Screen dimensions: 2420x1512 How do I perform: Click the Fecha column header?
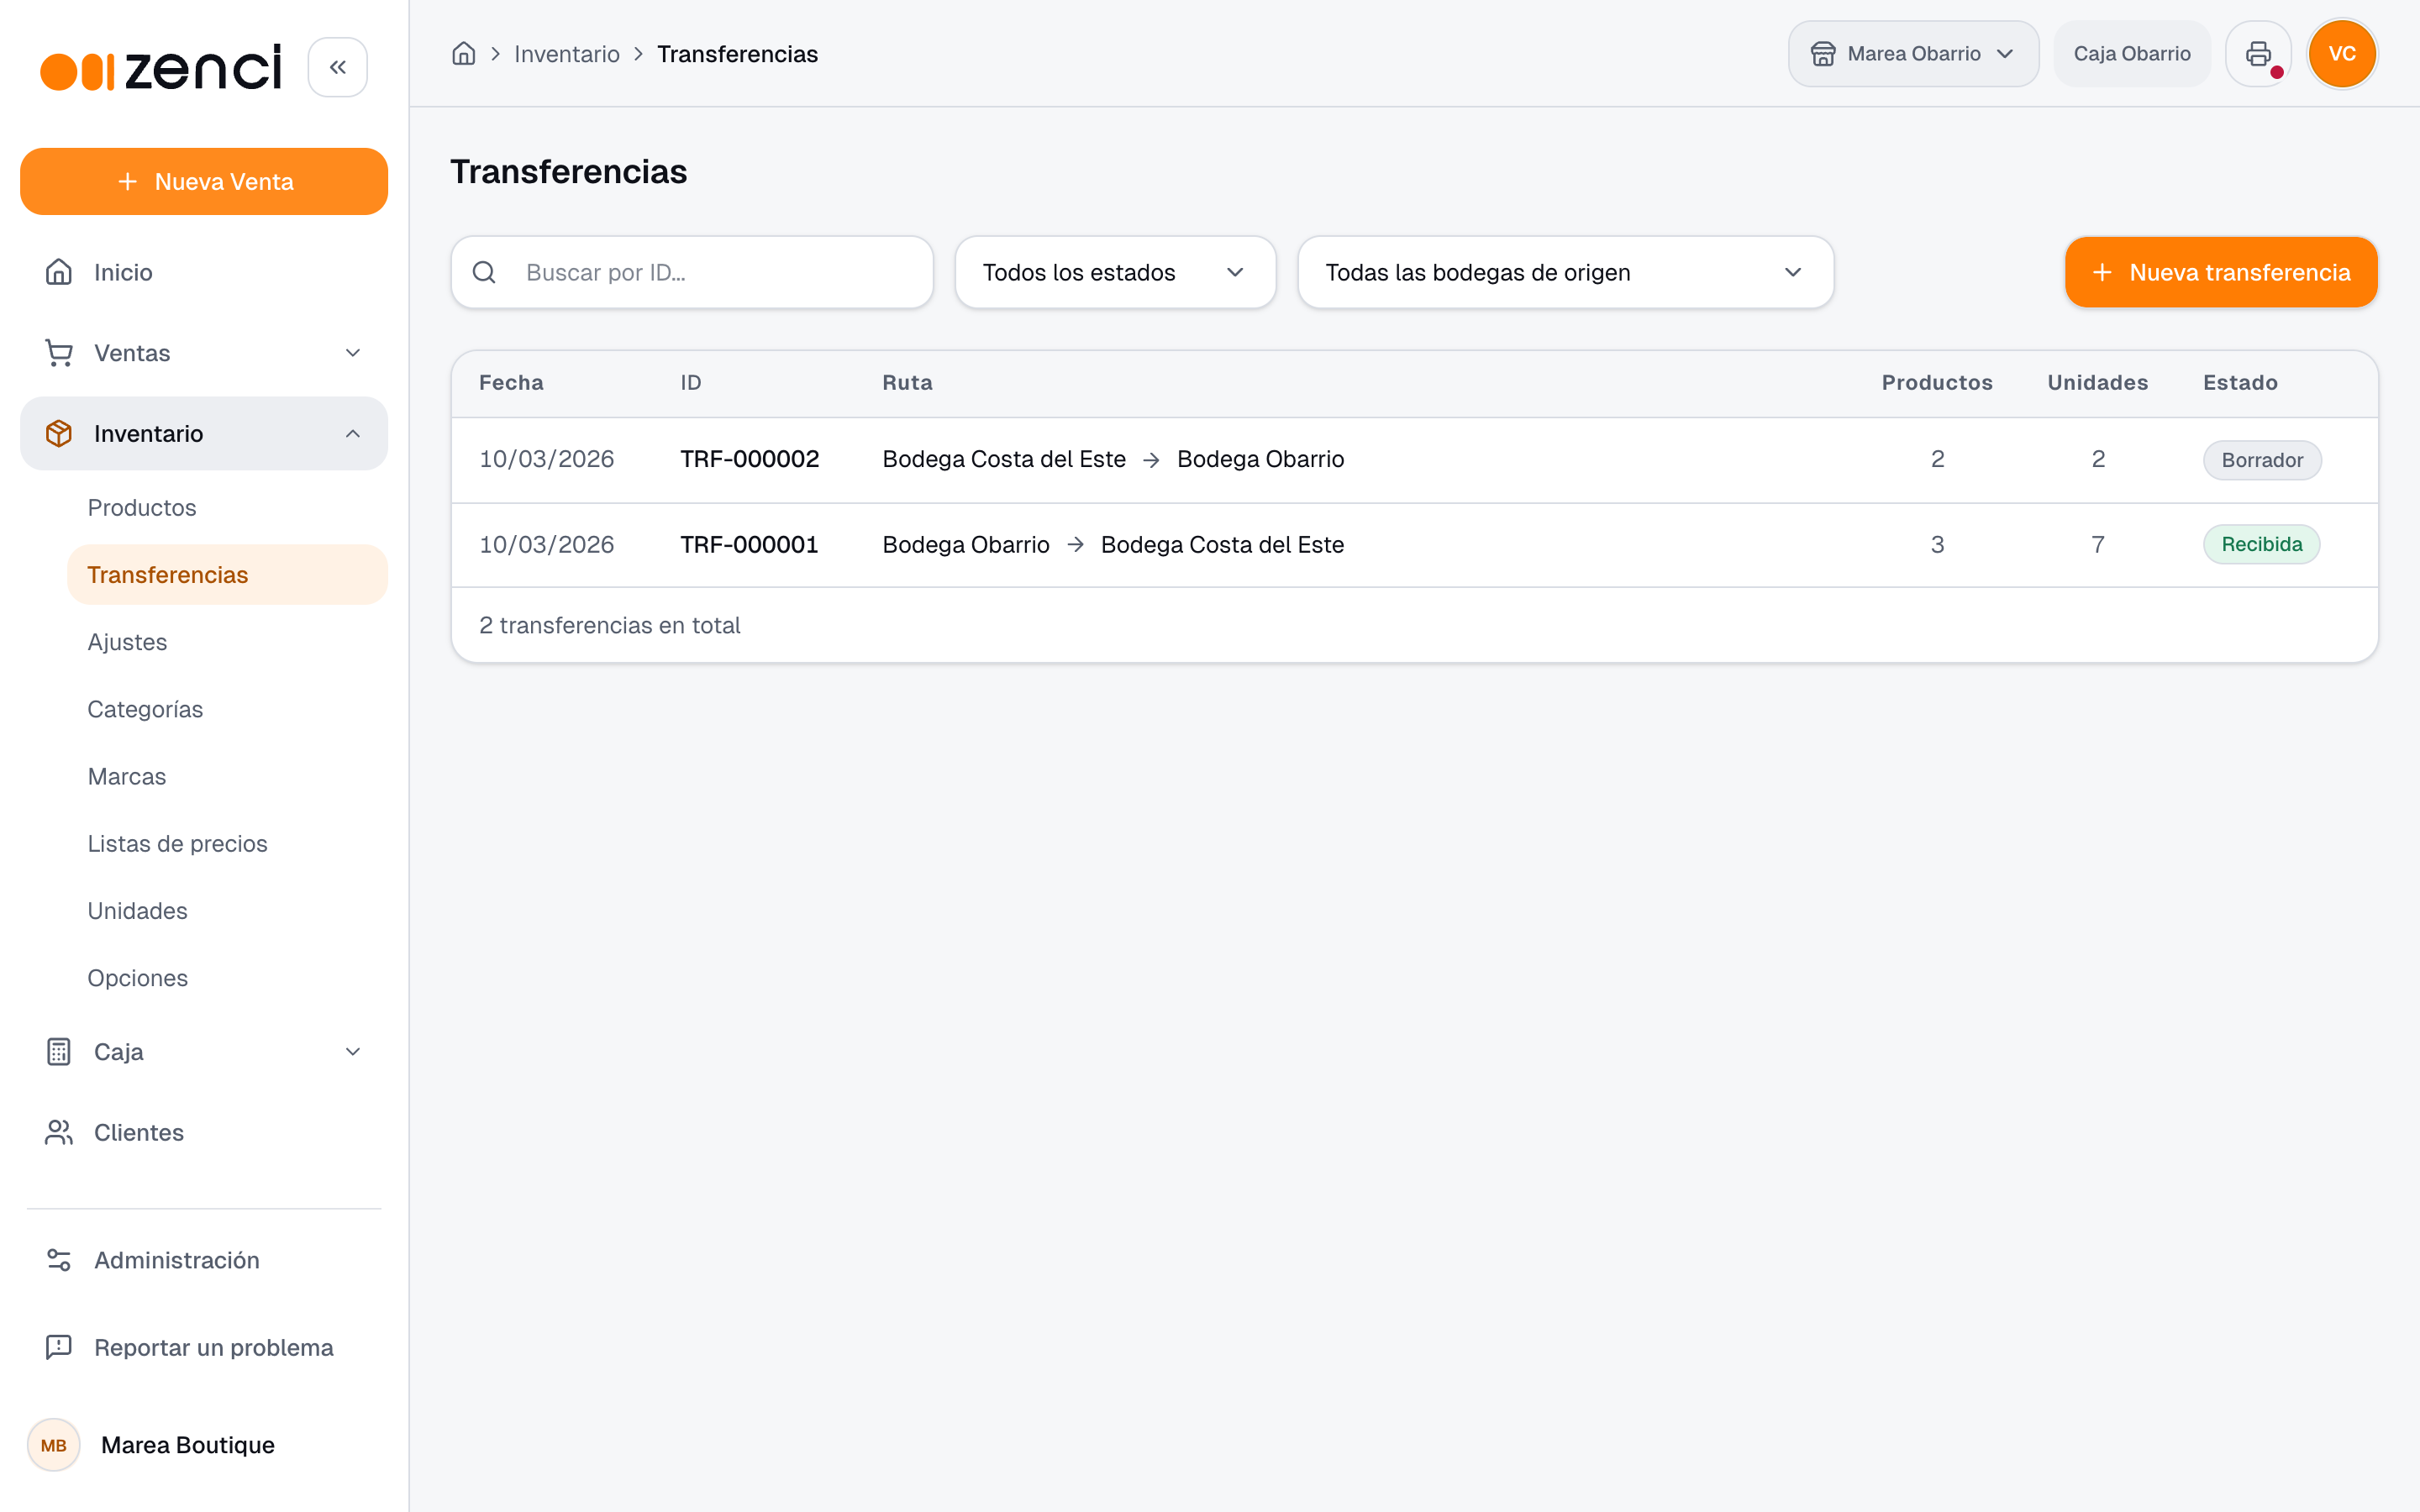coord(511,383)
